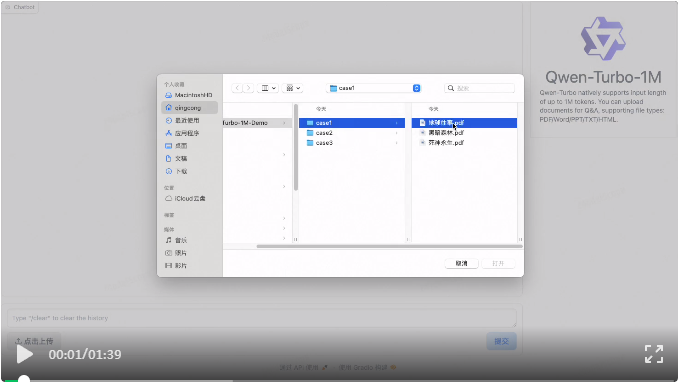Open fullscreen mode with the expand icon
Image resolution: width=679 pixels, height=382 pixels.
point(654,354)
